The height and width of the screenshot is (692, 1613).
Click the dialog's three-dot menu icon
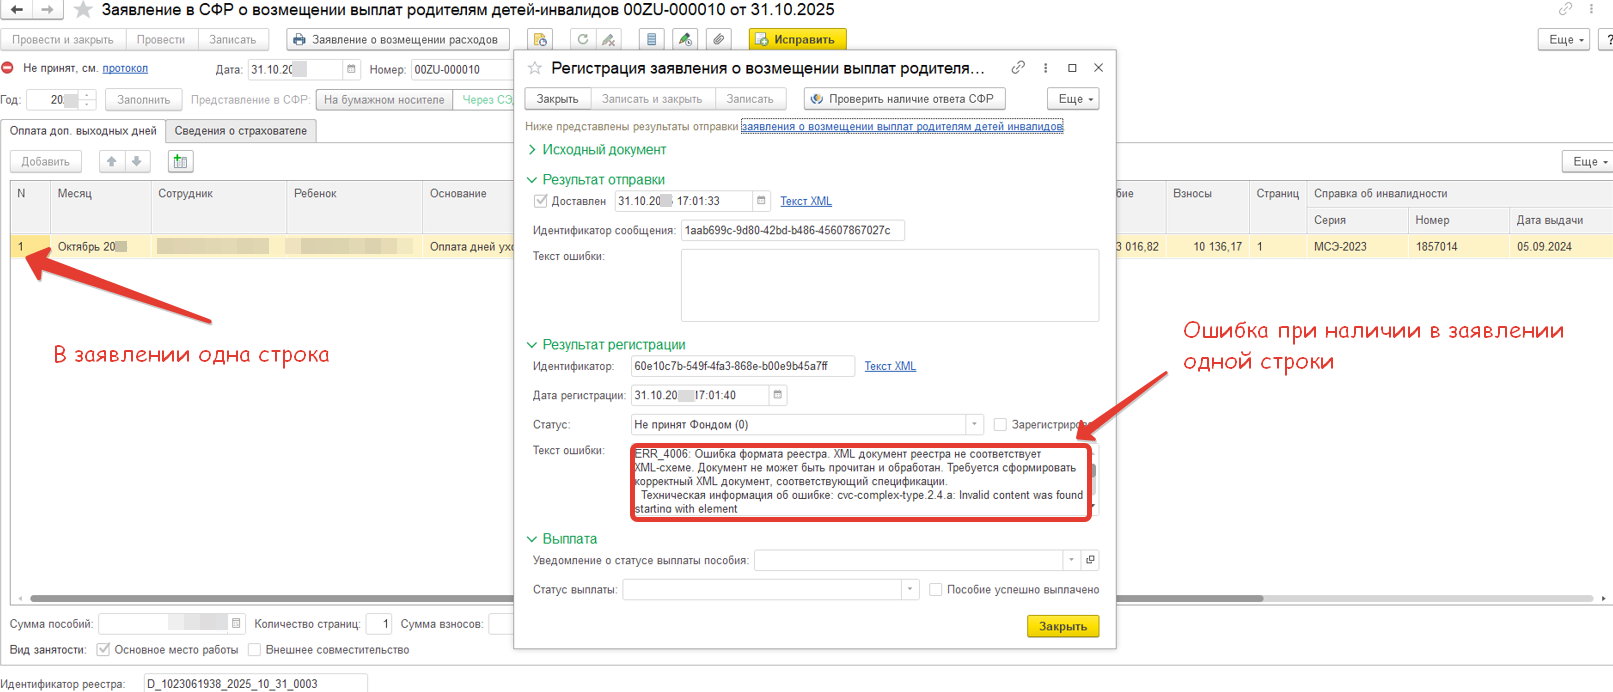point(1046,68)
